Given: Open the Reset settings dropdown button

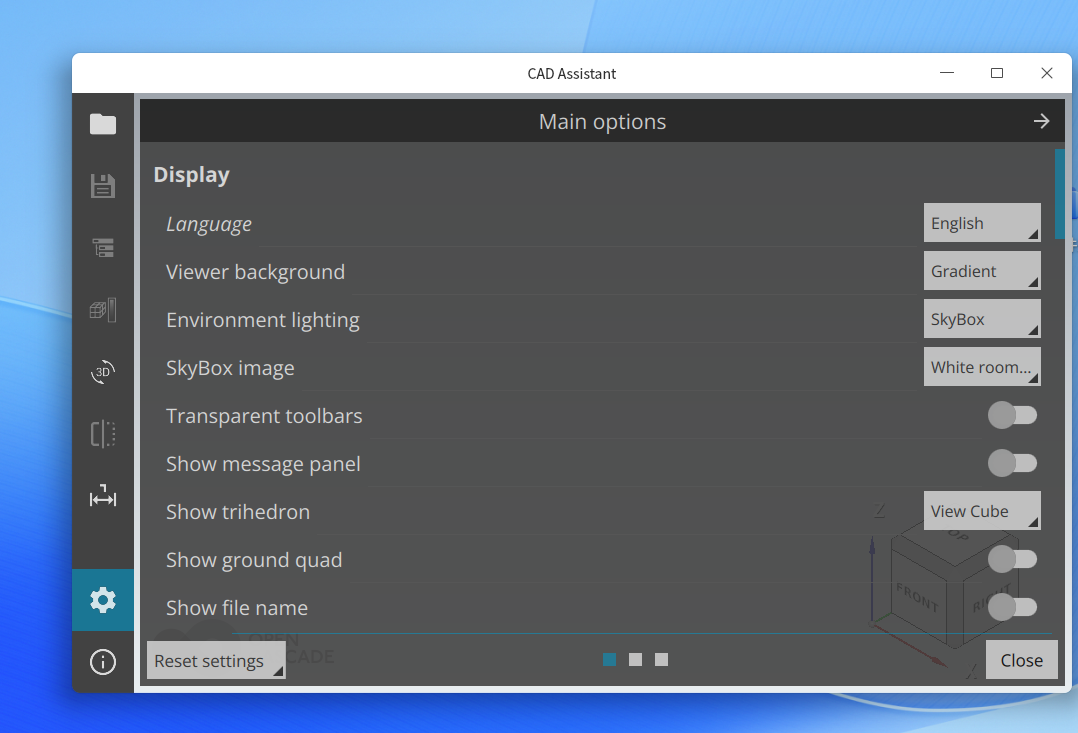Looking at the screenshot, I should [x=216, y=660].
